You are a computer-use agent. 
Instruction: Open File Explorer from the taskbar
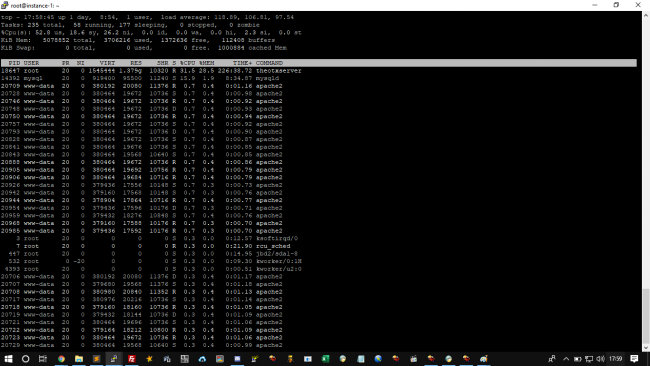coord(79,359)
